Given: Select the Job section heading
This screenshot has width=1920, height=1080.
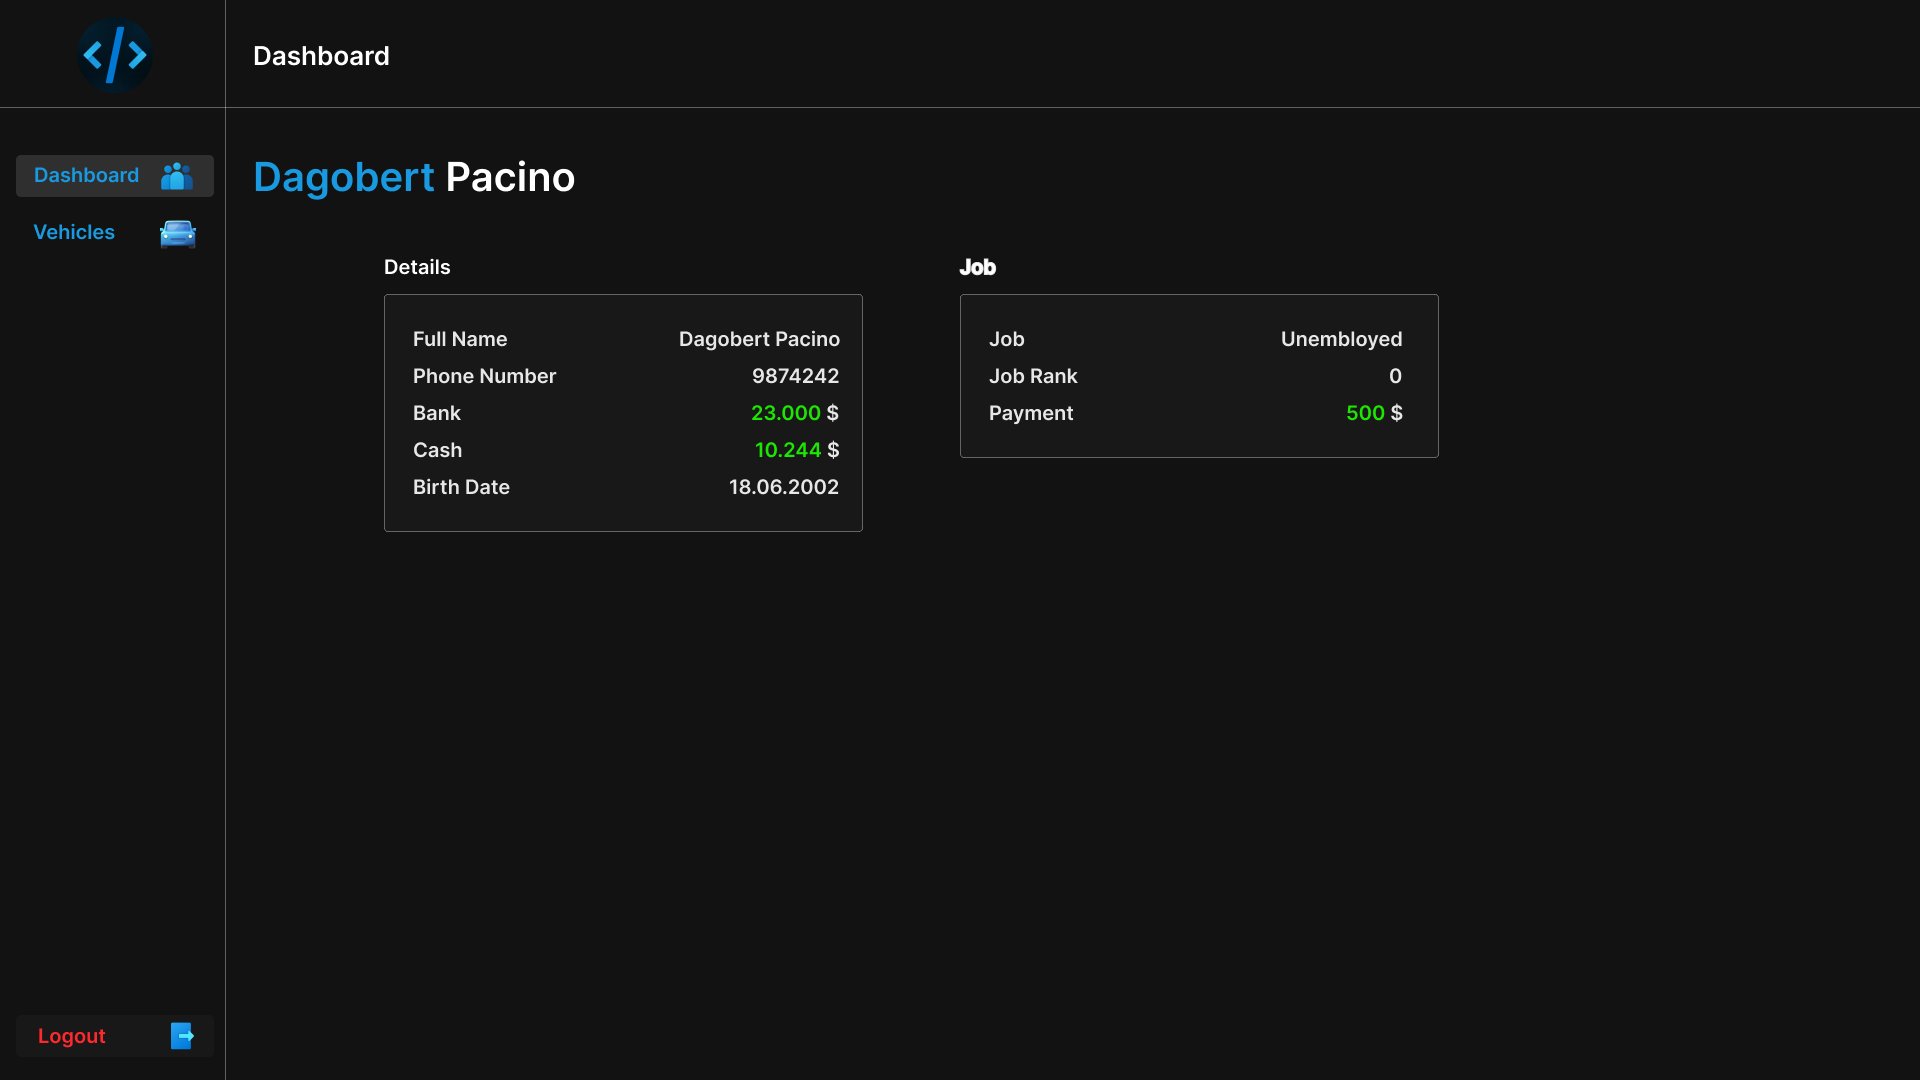Looking at the screenshot, I should point(977,267).
